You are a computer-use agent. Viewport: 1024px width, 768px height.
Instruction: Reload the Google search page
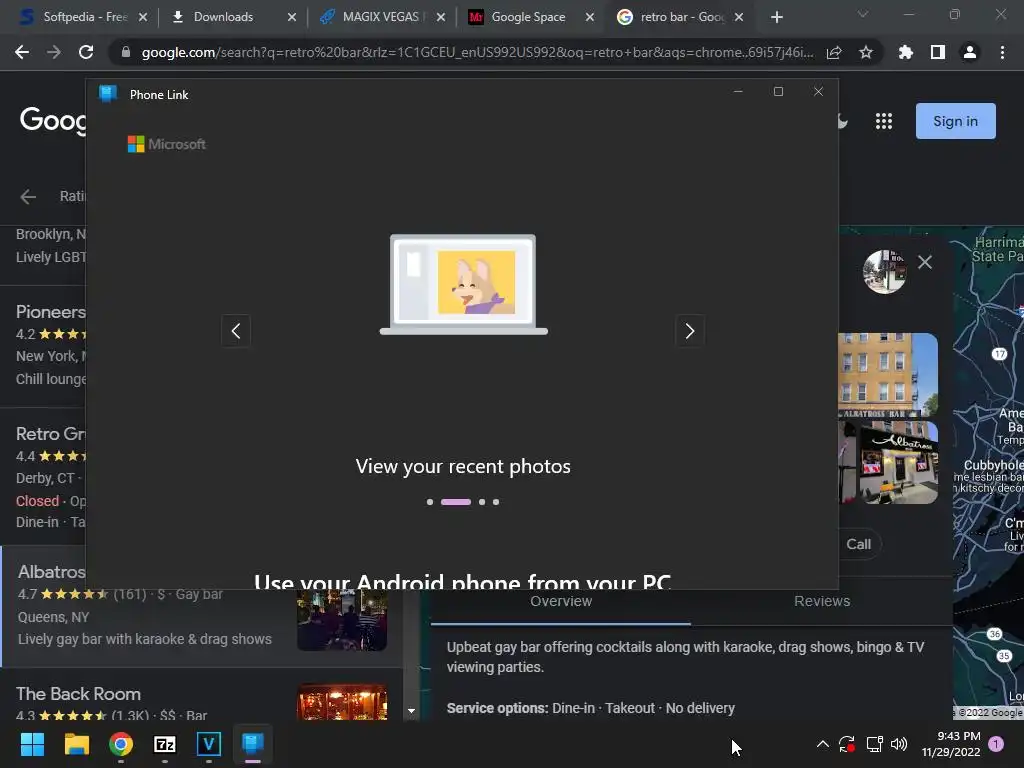[x=86, y=52]
